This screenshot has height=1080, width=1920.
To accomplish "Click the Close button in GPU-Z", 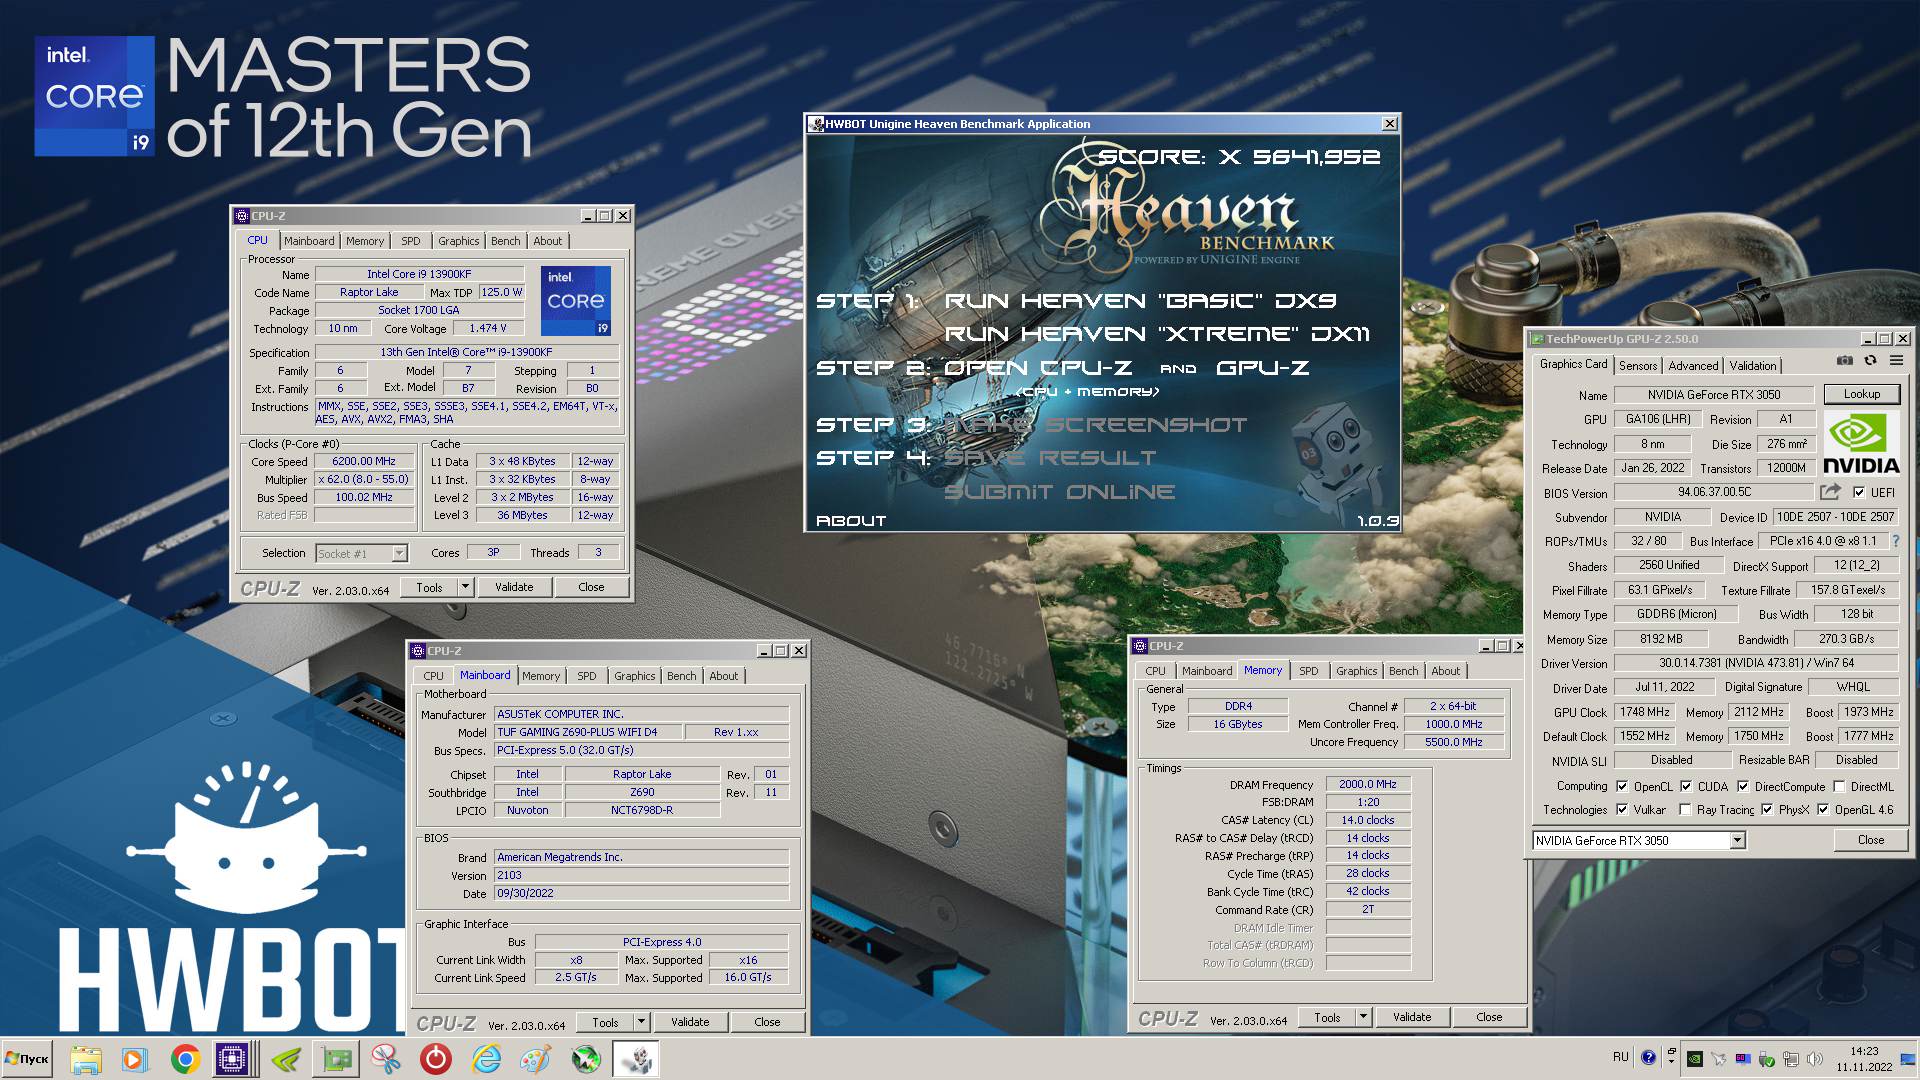I will tap(1870, 840).
